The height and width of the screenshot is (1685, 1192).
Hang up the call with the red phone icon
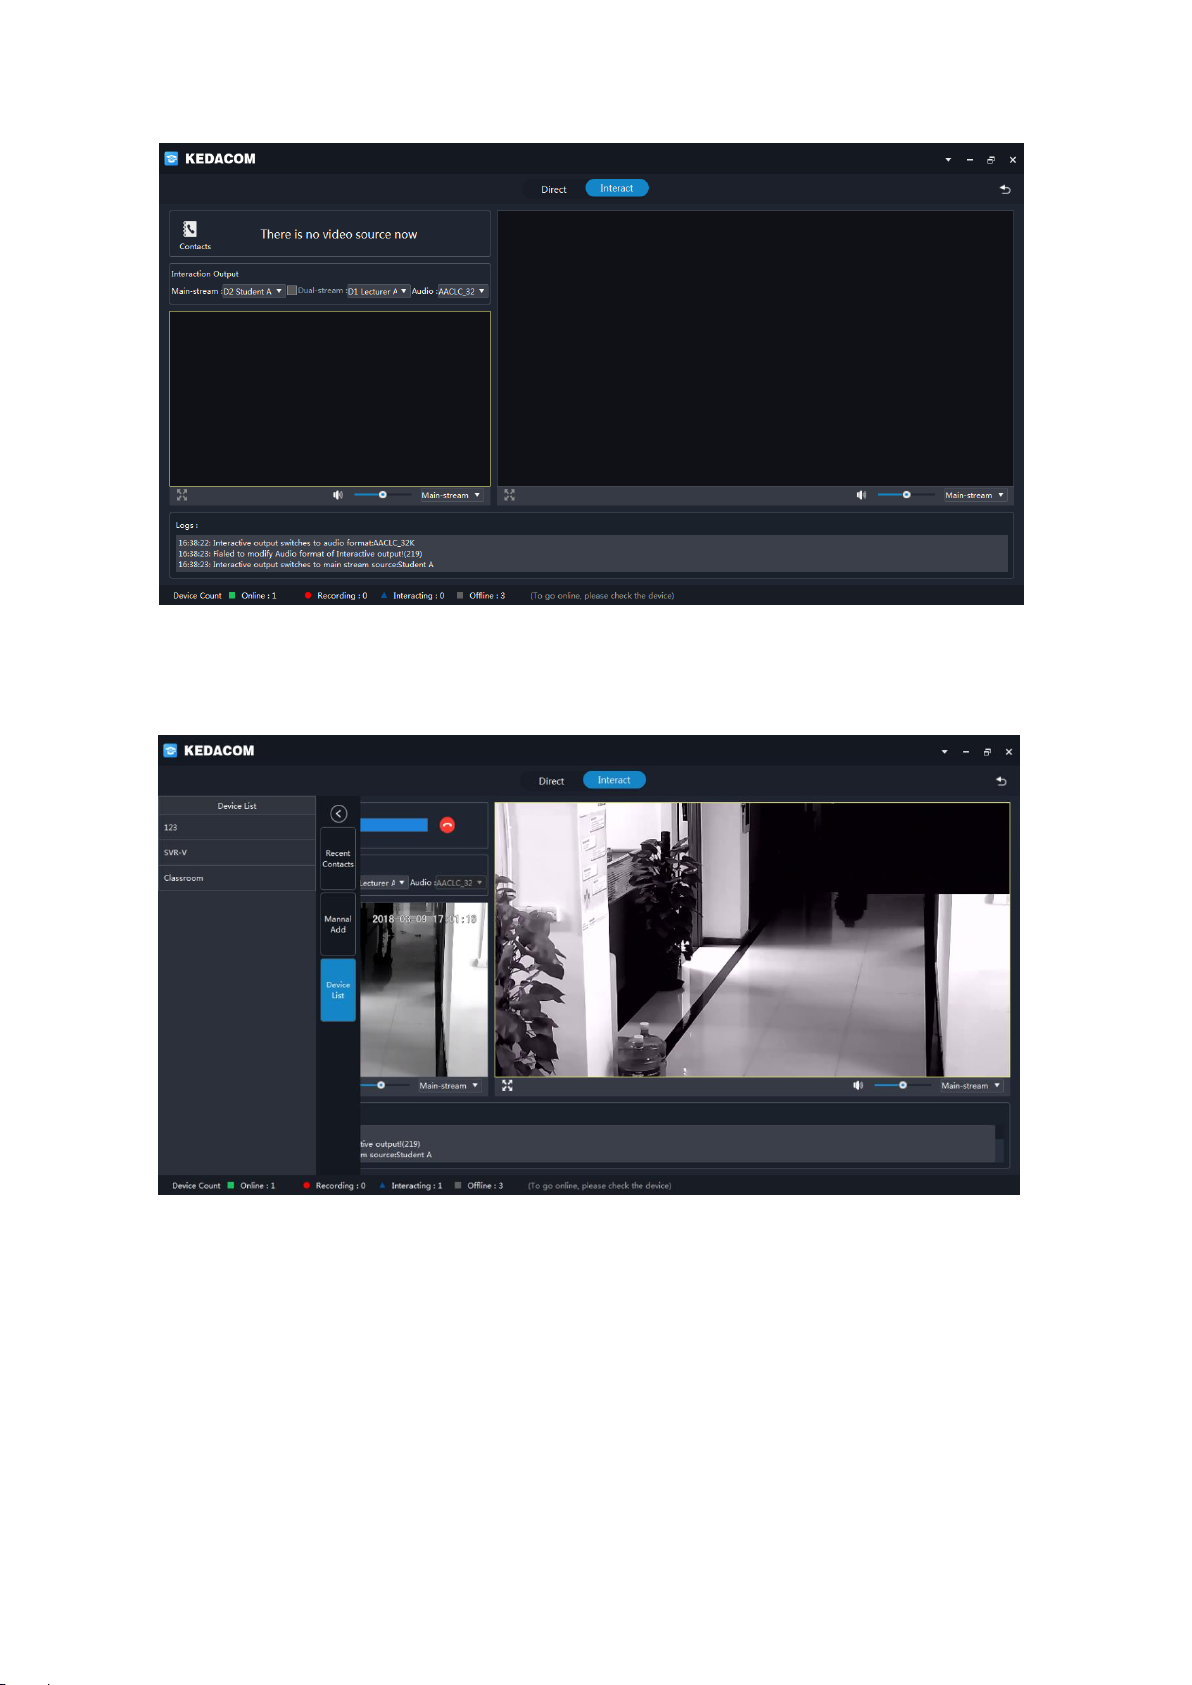[447, 825]
